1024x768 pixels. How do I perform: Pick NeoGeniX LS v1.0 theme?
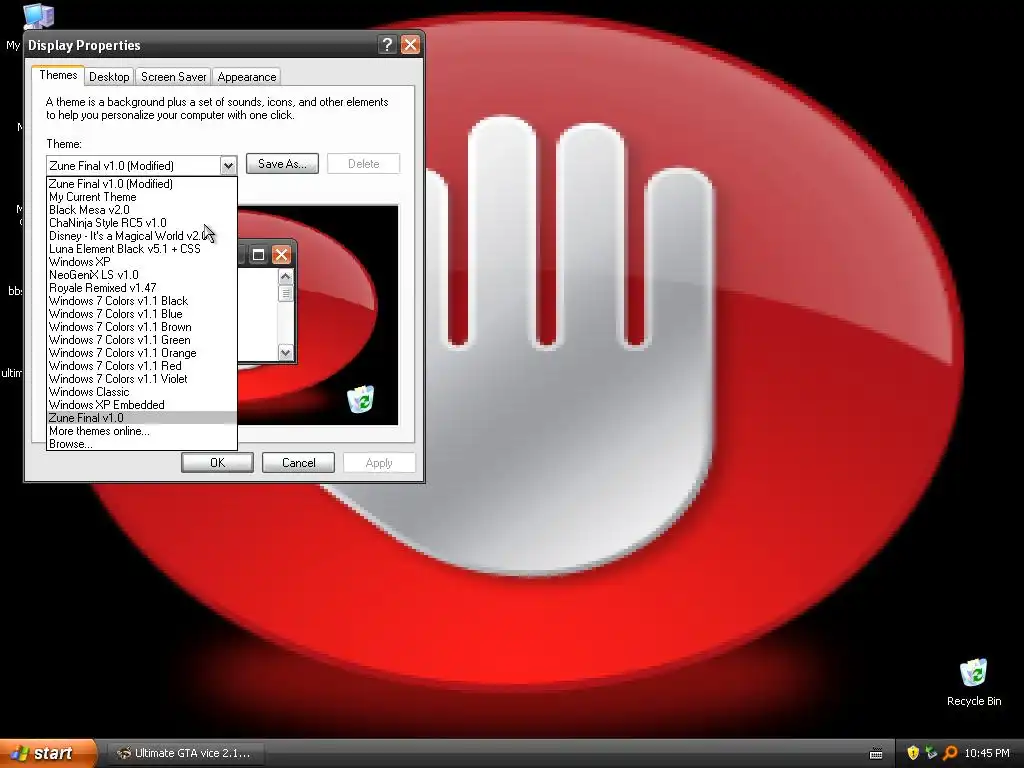(x=142, y=275)
